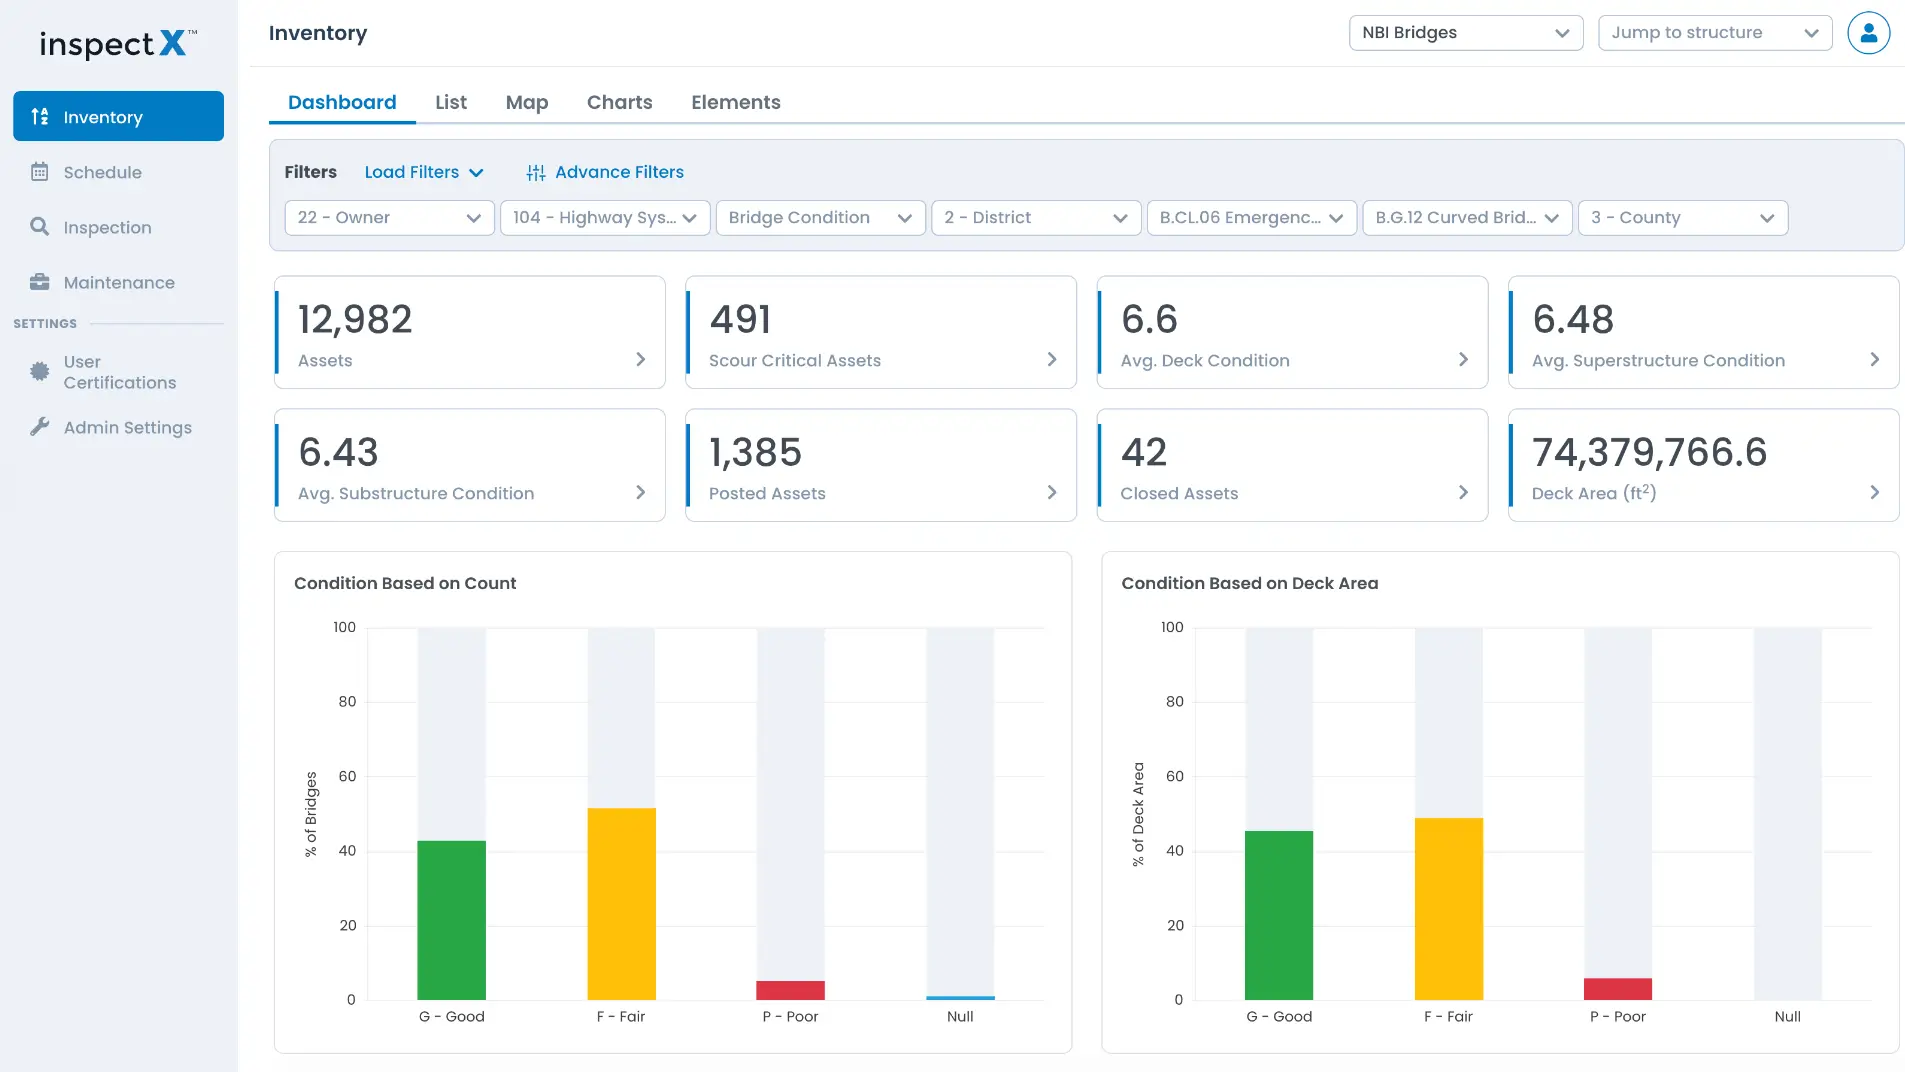Screen dimensions: 1905x1072
Task: Open Assets card arrow
Action: pos(641,359)
